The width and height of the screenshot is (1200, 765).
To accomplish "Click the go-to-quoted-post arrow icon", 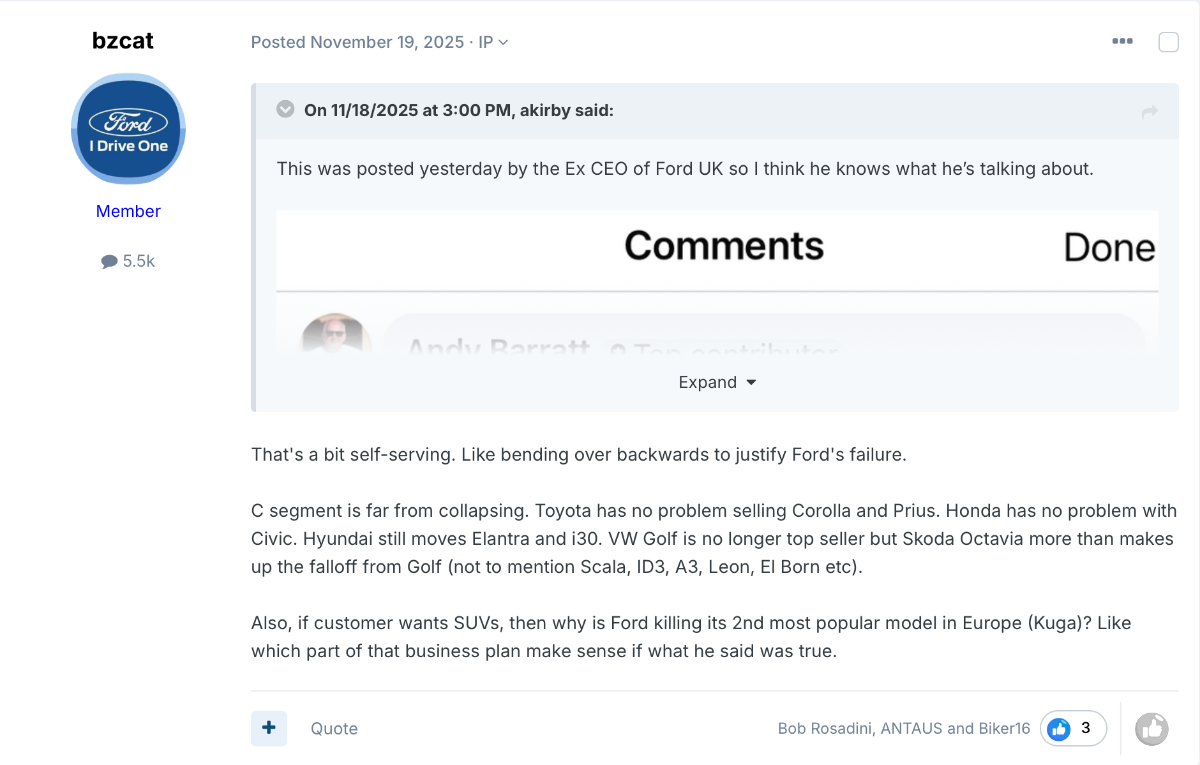I will [1150, 112].
